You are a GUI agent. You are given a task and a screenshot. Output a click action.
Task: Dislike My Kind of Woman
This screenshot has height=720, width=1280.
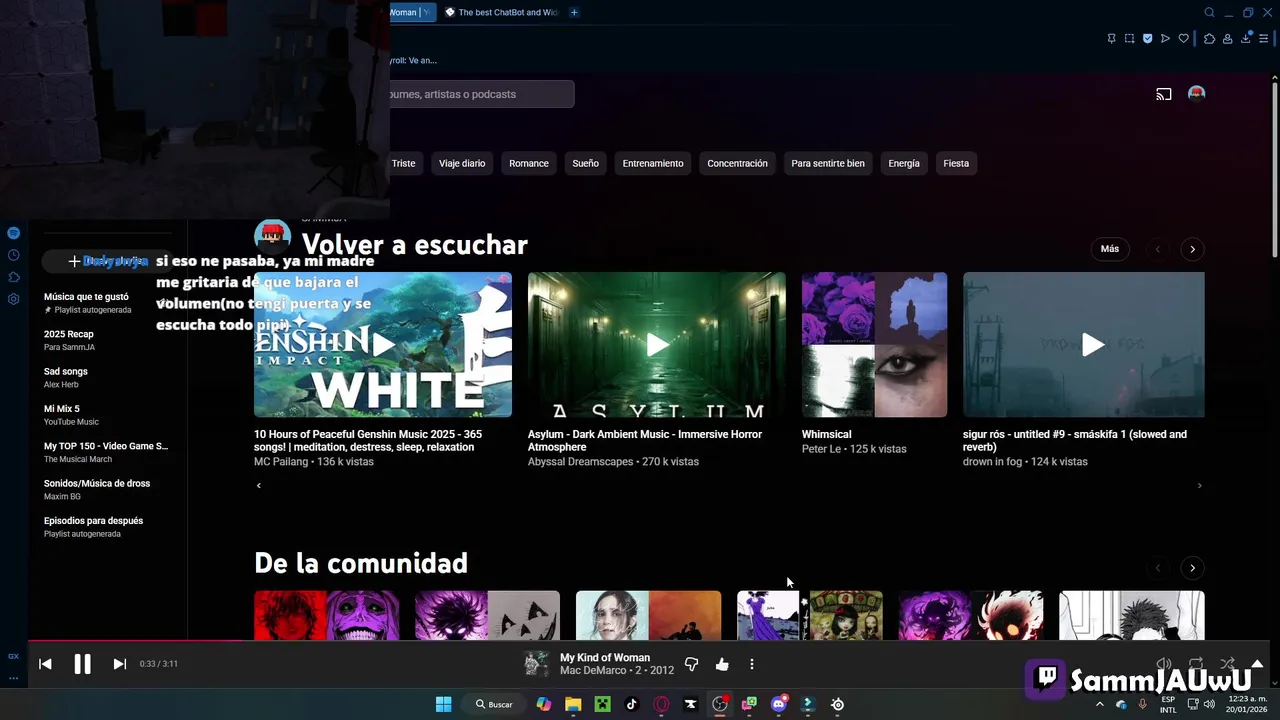[x=691, y=664]
